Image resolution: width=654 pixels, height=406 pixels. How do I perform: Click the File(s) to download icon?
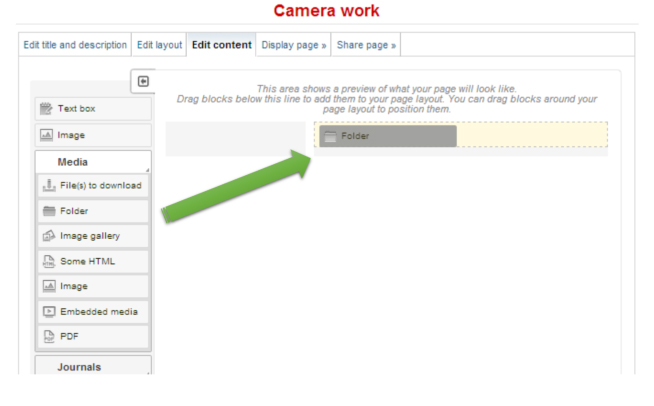click(47, 185)
